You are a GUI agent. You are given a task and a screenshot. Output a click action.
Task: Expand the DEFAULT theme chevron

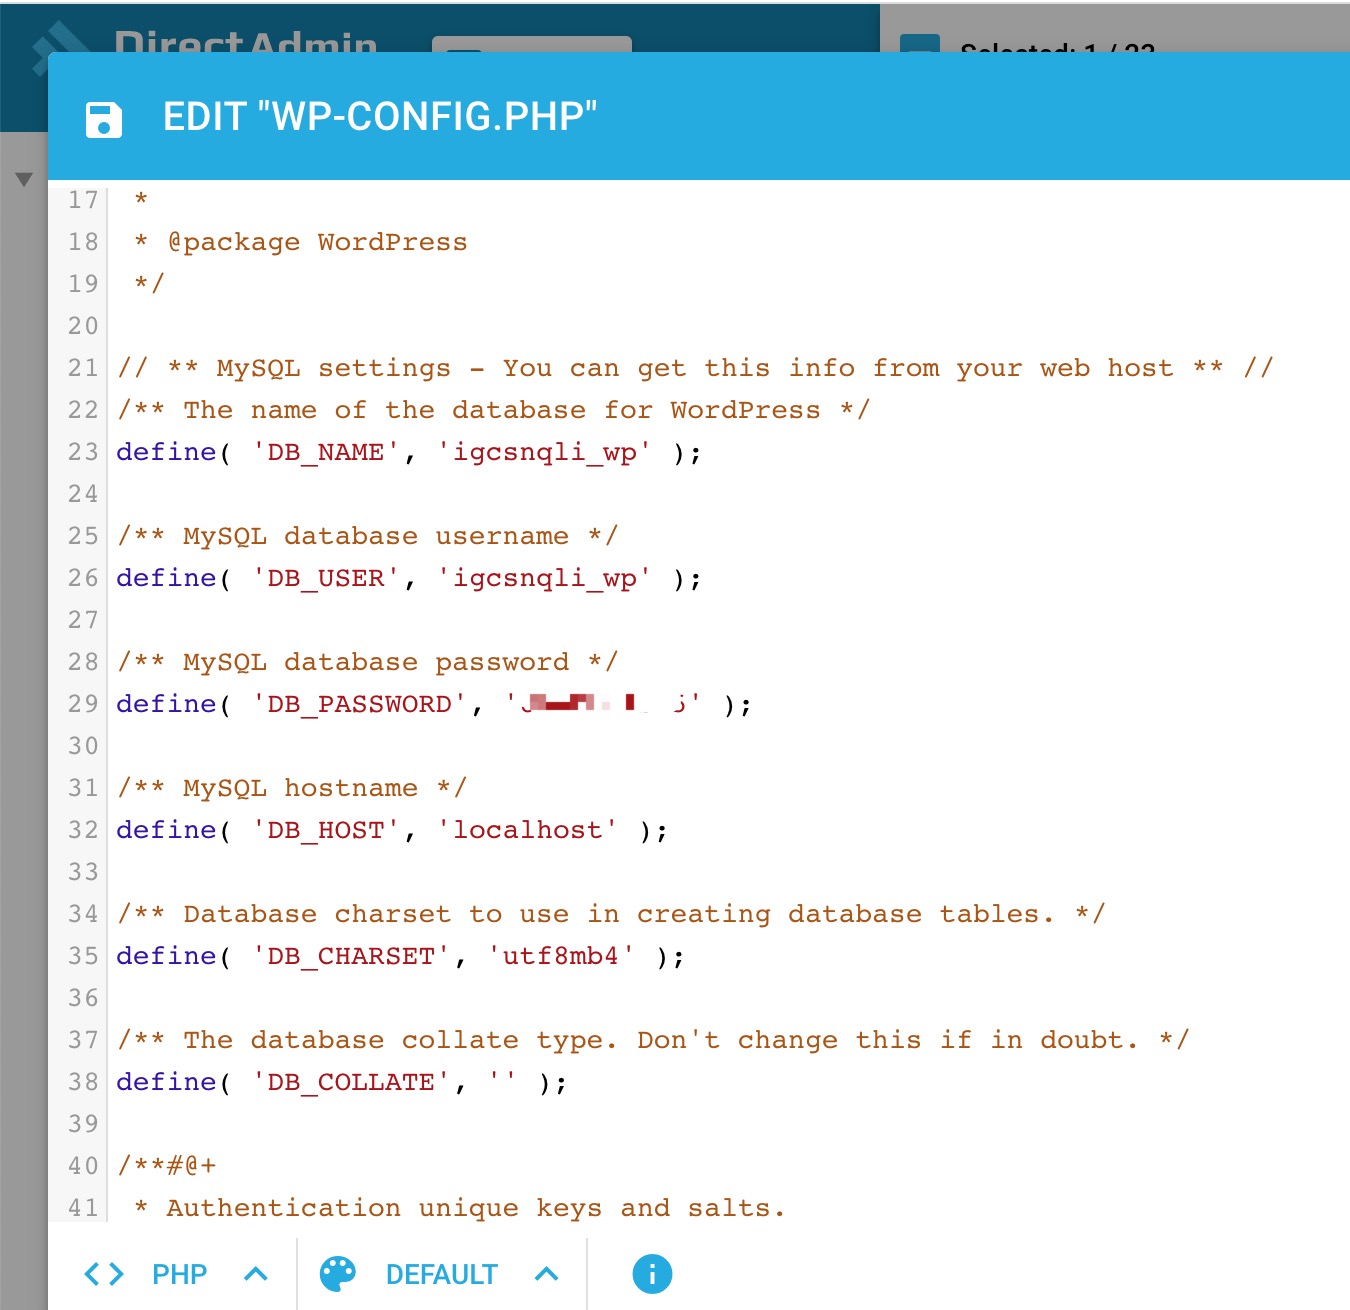(546, 1274)
